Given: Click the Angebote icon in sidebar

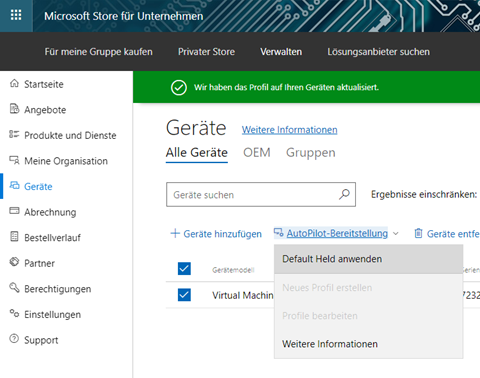Looking at the screenshot, I should tap(14, 109).
